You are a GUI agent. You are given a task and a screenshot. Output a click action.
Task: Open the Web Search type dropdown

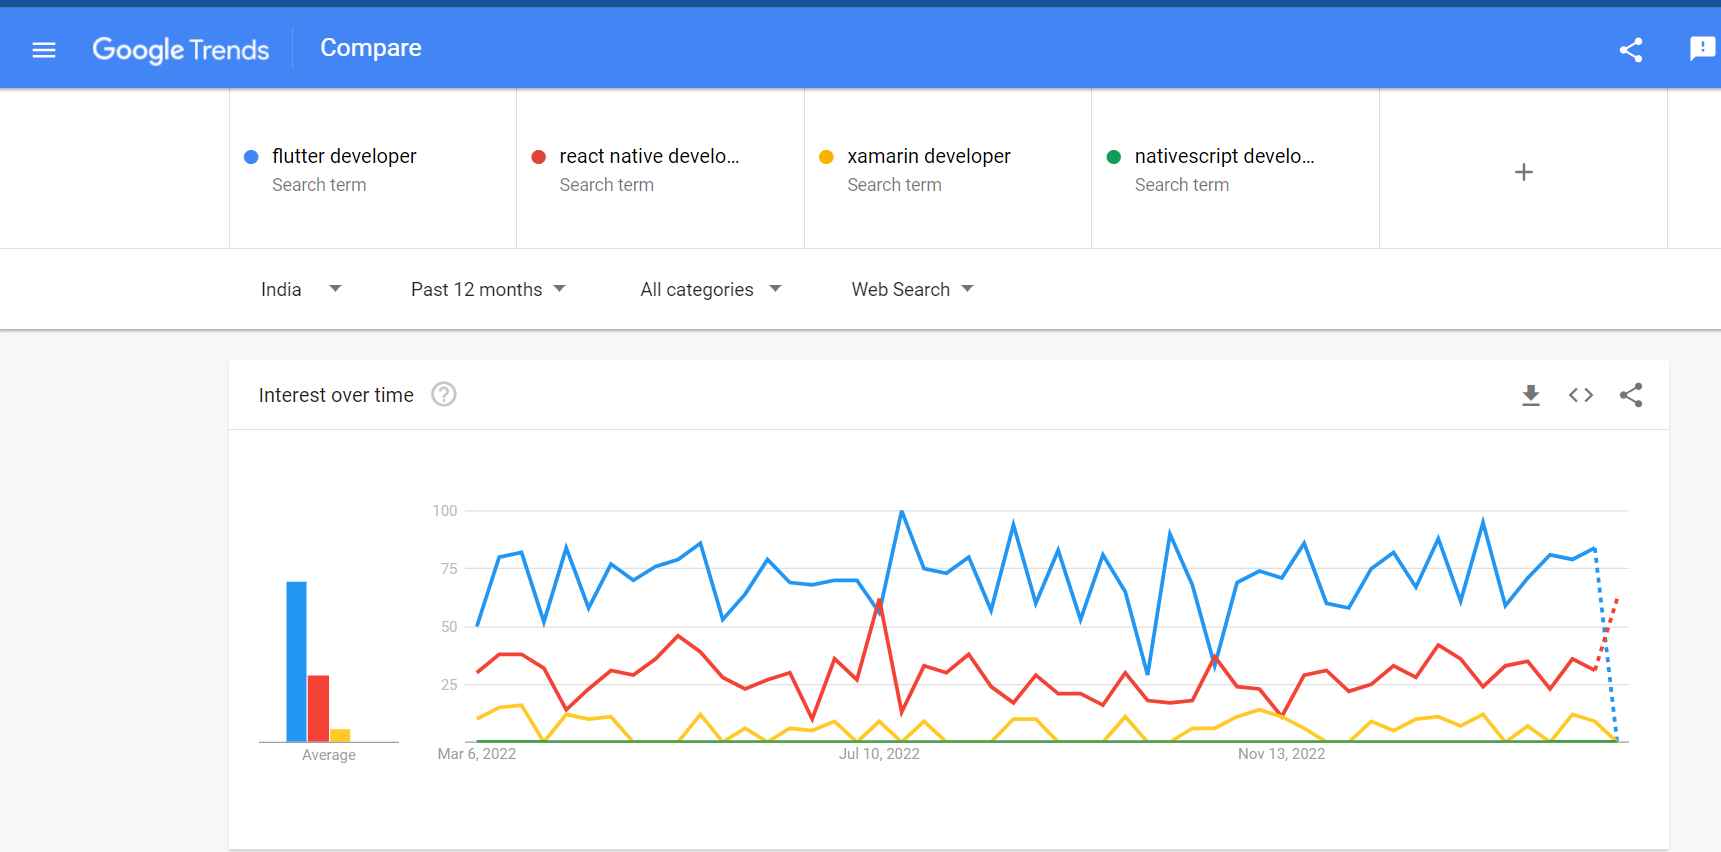point(912,289)
